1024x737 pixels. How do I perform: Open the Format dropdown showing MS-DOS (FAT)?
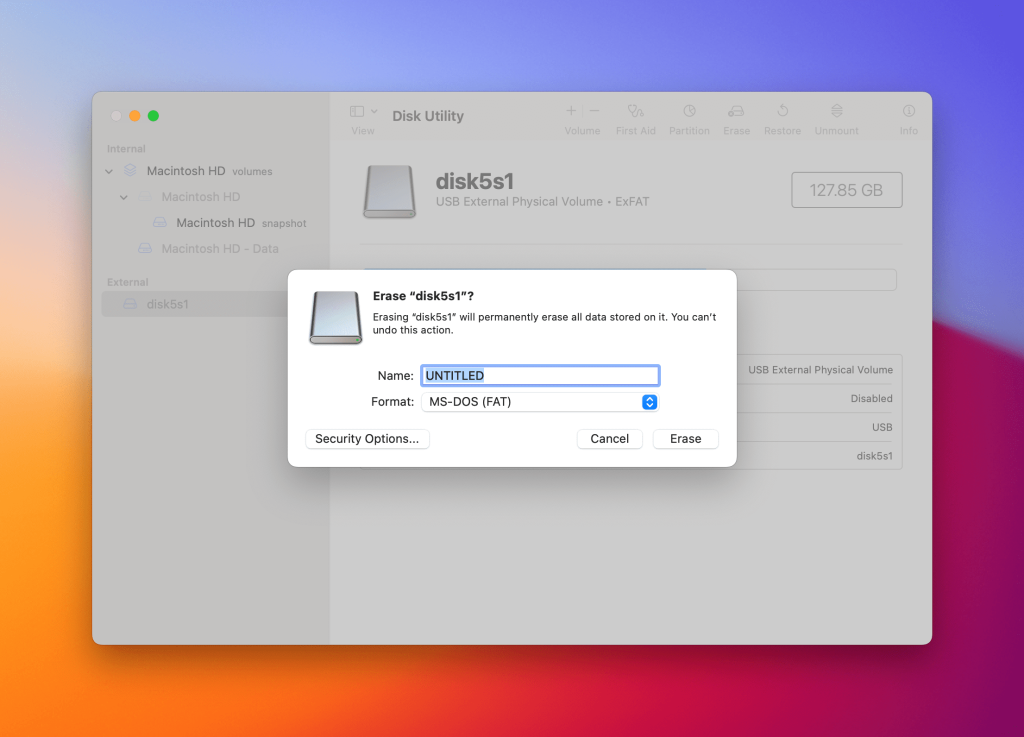540,401
